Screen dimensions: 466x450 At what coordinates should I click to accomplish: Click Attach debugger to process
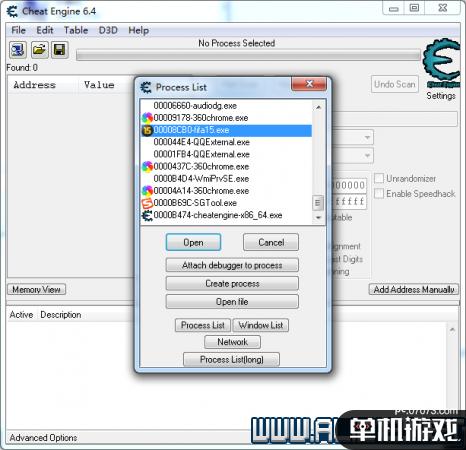coord(232,265)
